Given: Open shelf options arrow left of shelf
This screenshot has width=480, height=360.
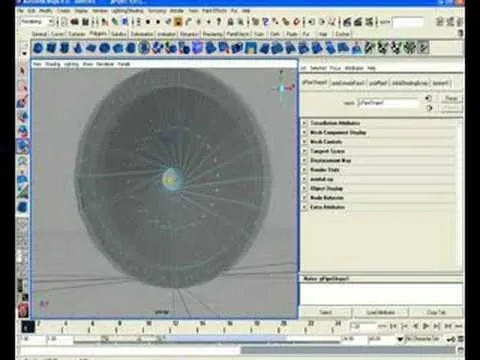Looking at the screenshot, I should tap(24, 53).
